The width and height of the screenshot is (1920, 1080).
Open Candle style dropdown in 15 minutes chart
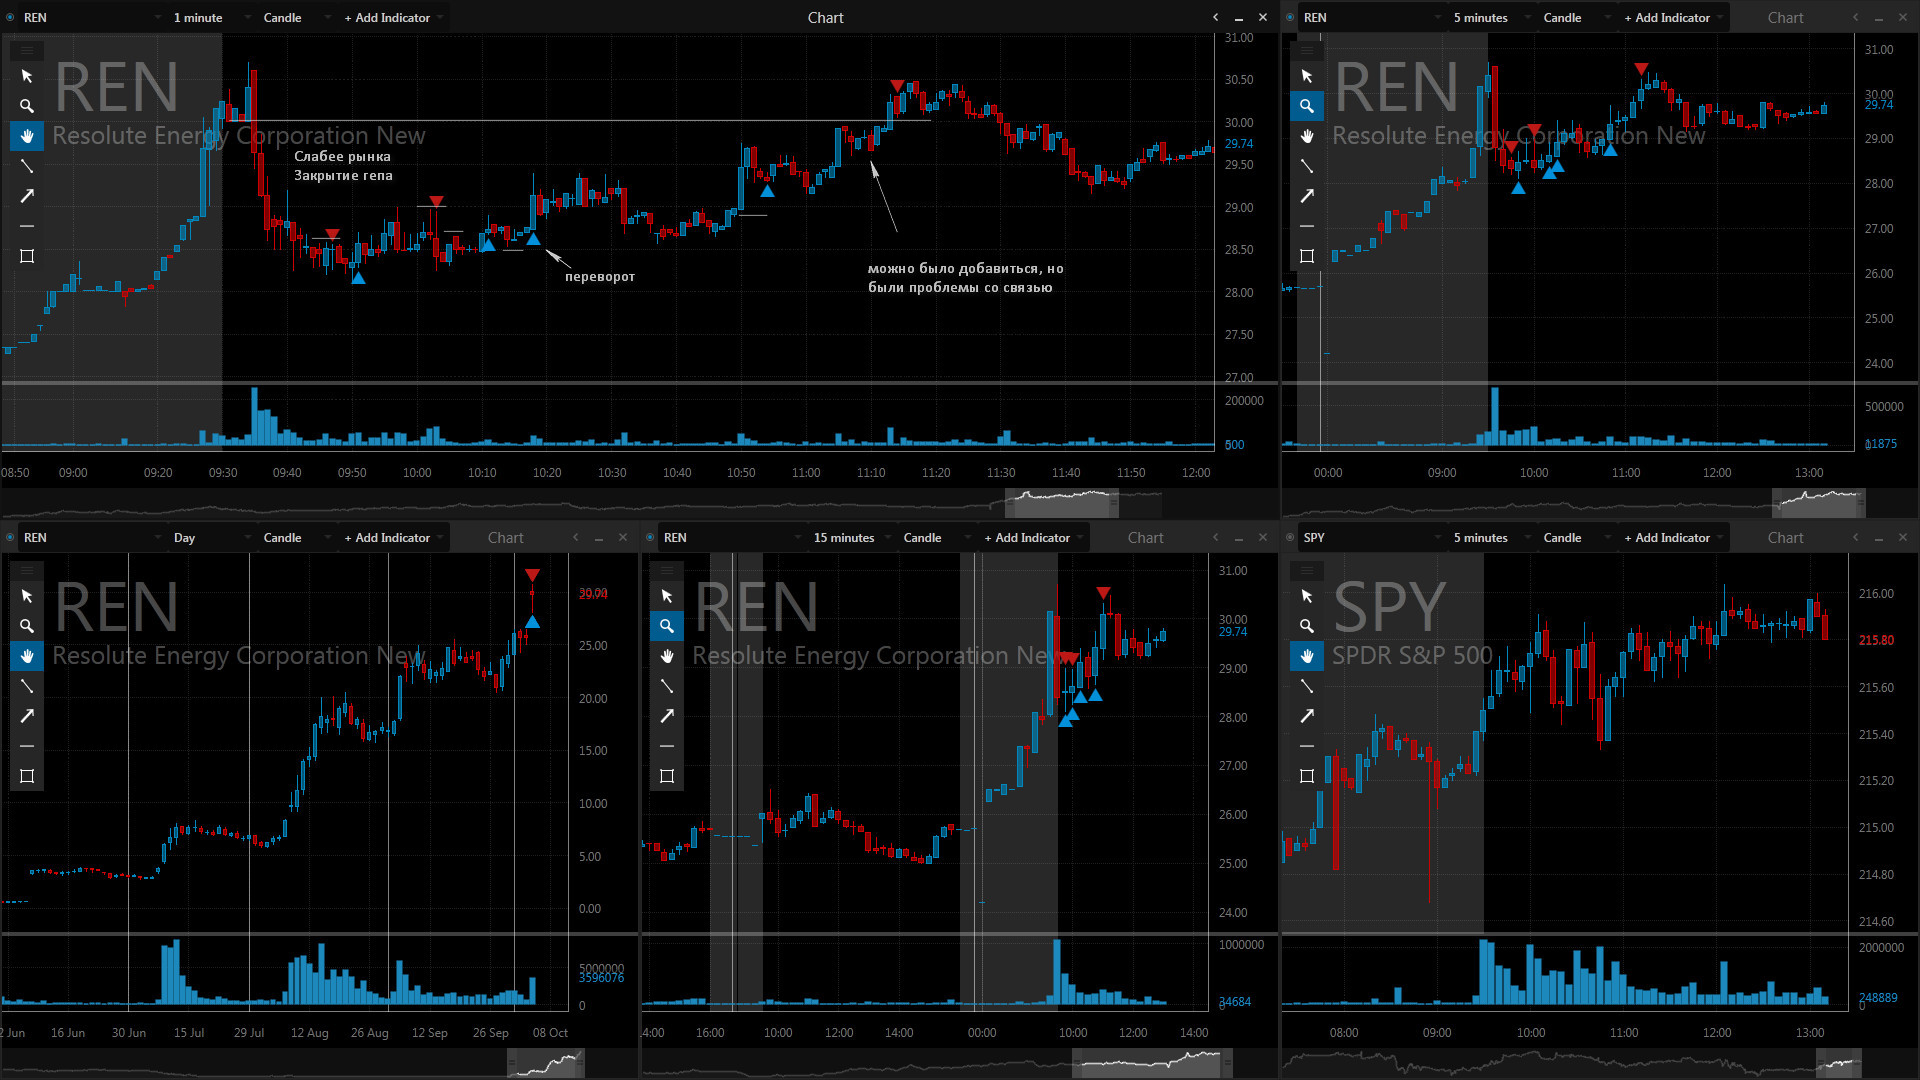coord(935,538)
